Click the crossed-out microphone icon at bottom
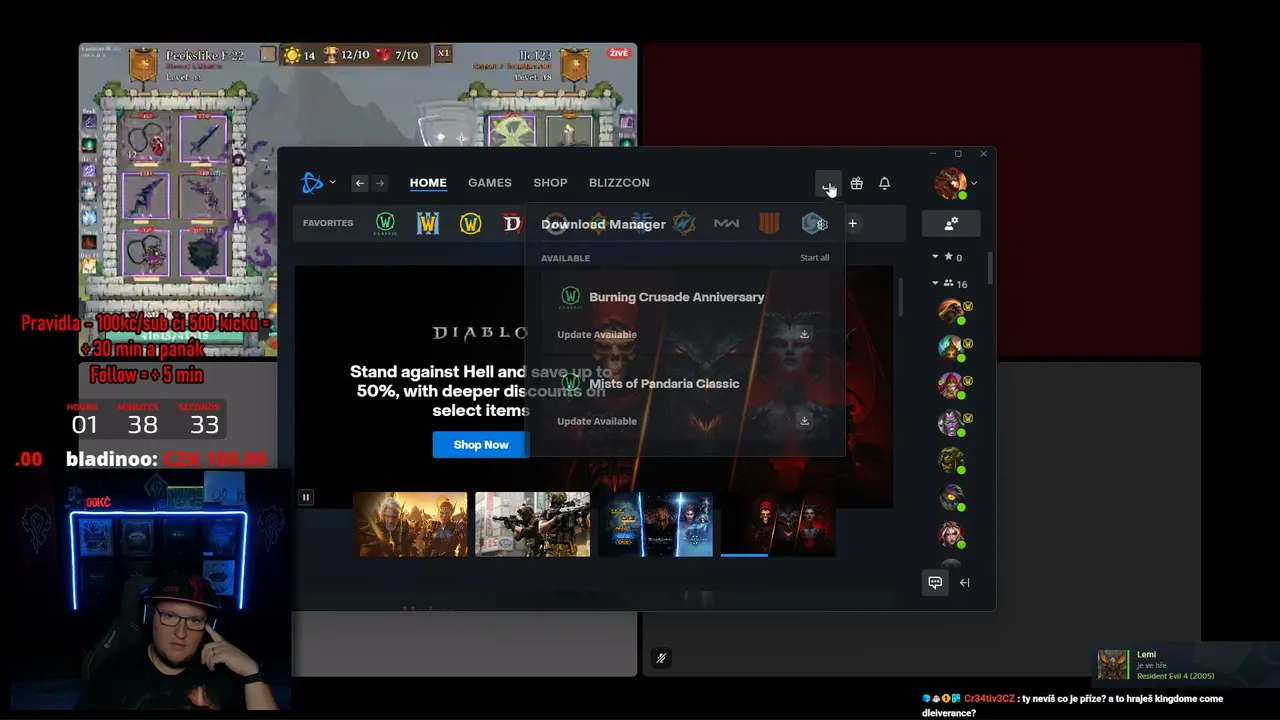The image size is (1280, 720). [x=661, y=658]
